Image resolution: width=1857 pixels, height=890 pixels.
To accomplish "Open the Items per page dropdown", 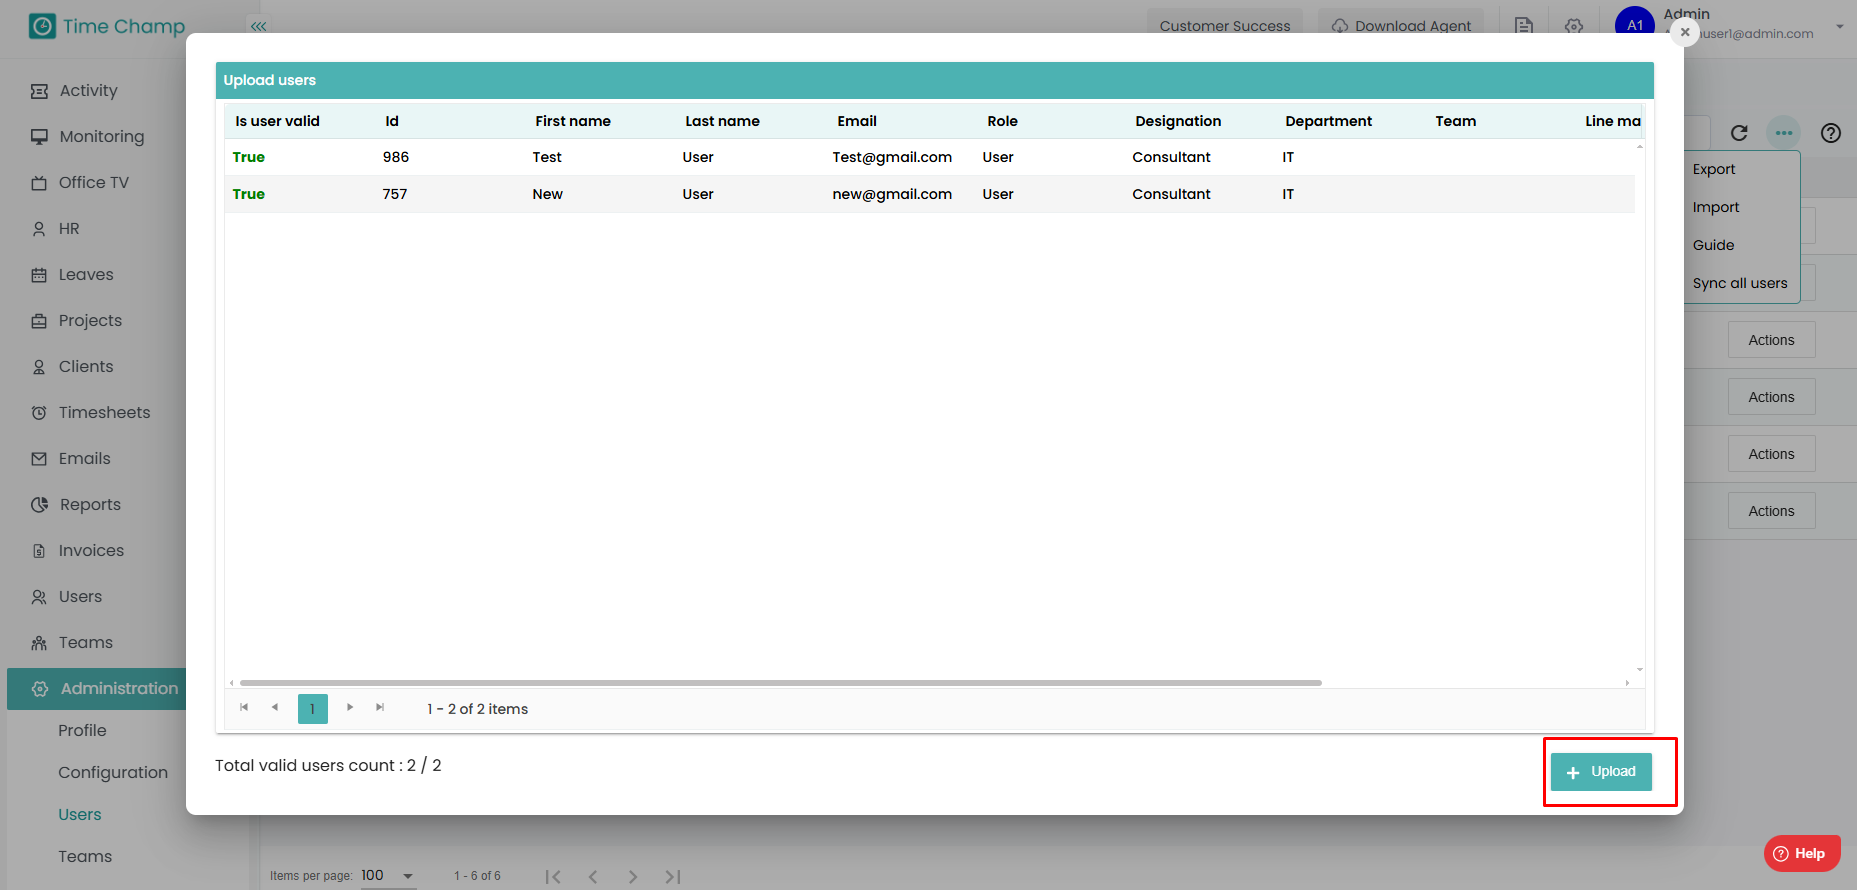I will pyautogui.click(x=407, y=876).
